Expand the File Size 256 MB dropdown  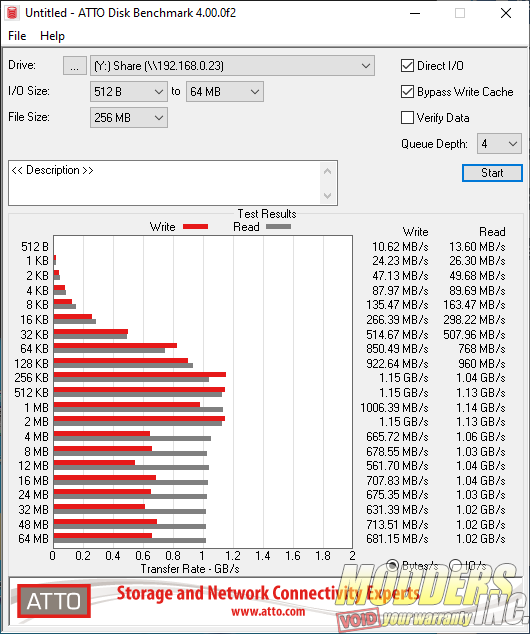[x=129, y=118]
